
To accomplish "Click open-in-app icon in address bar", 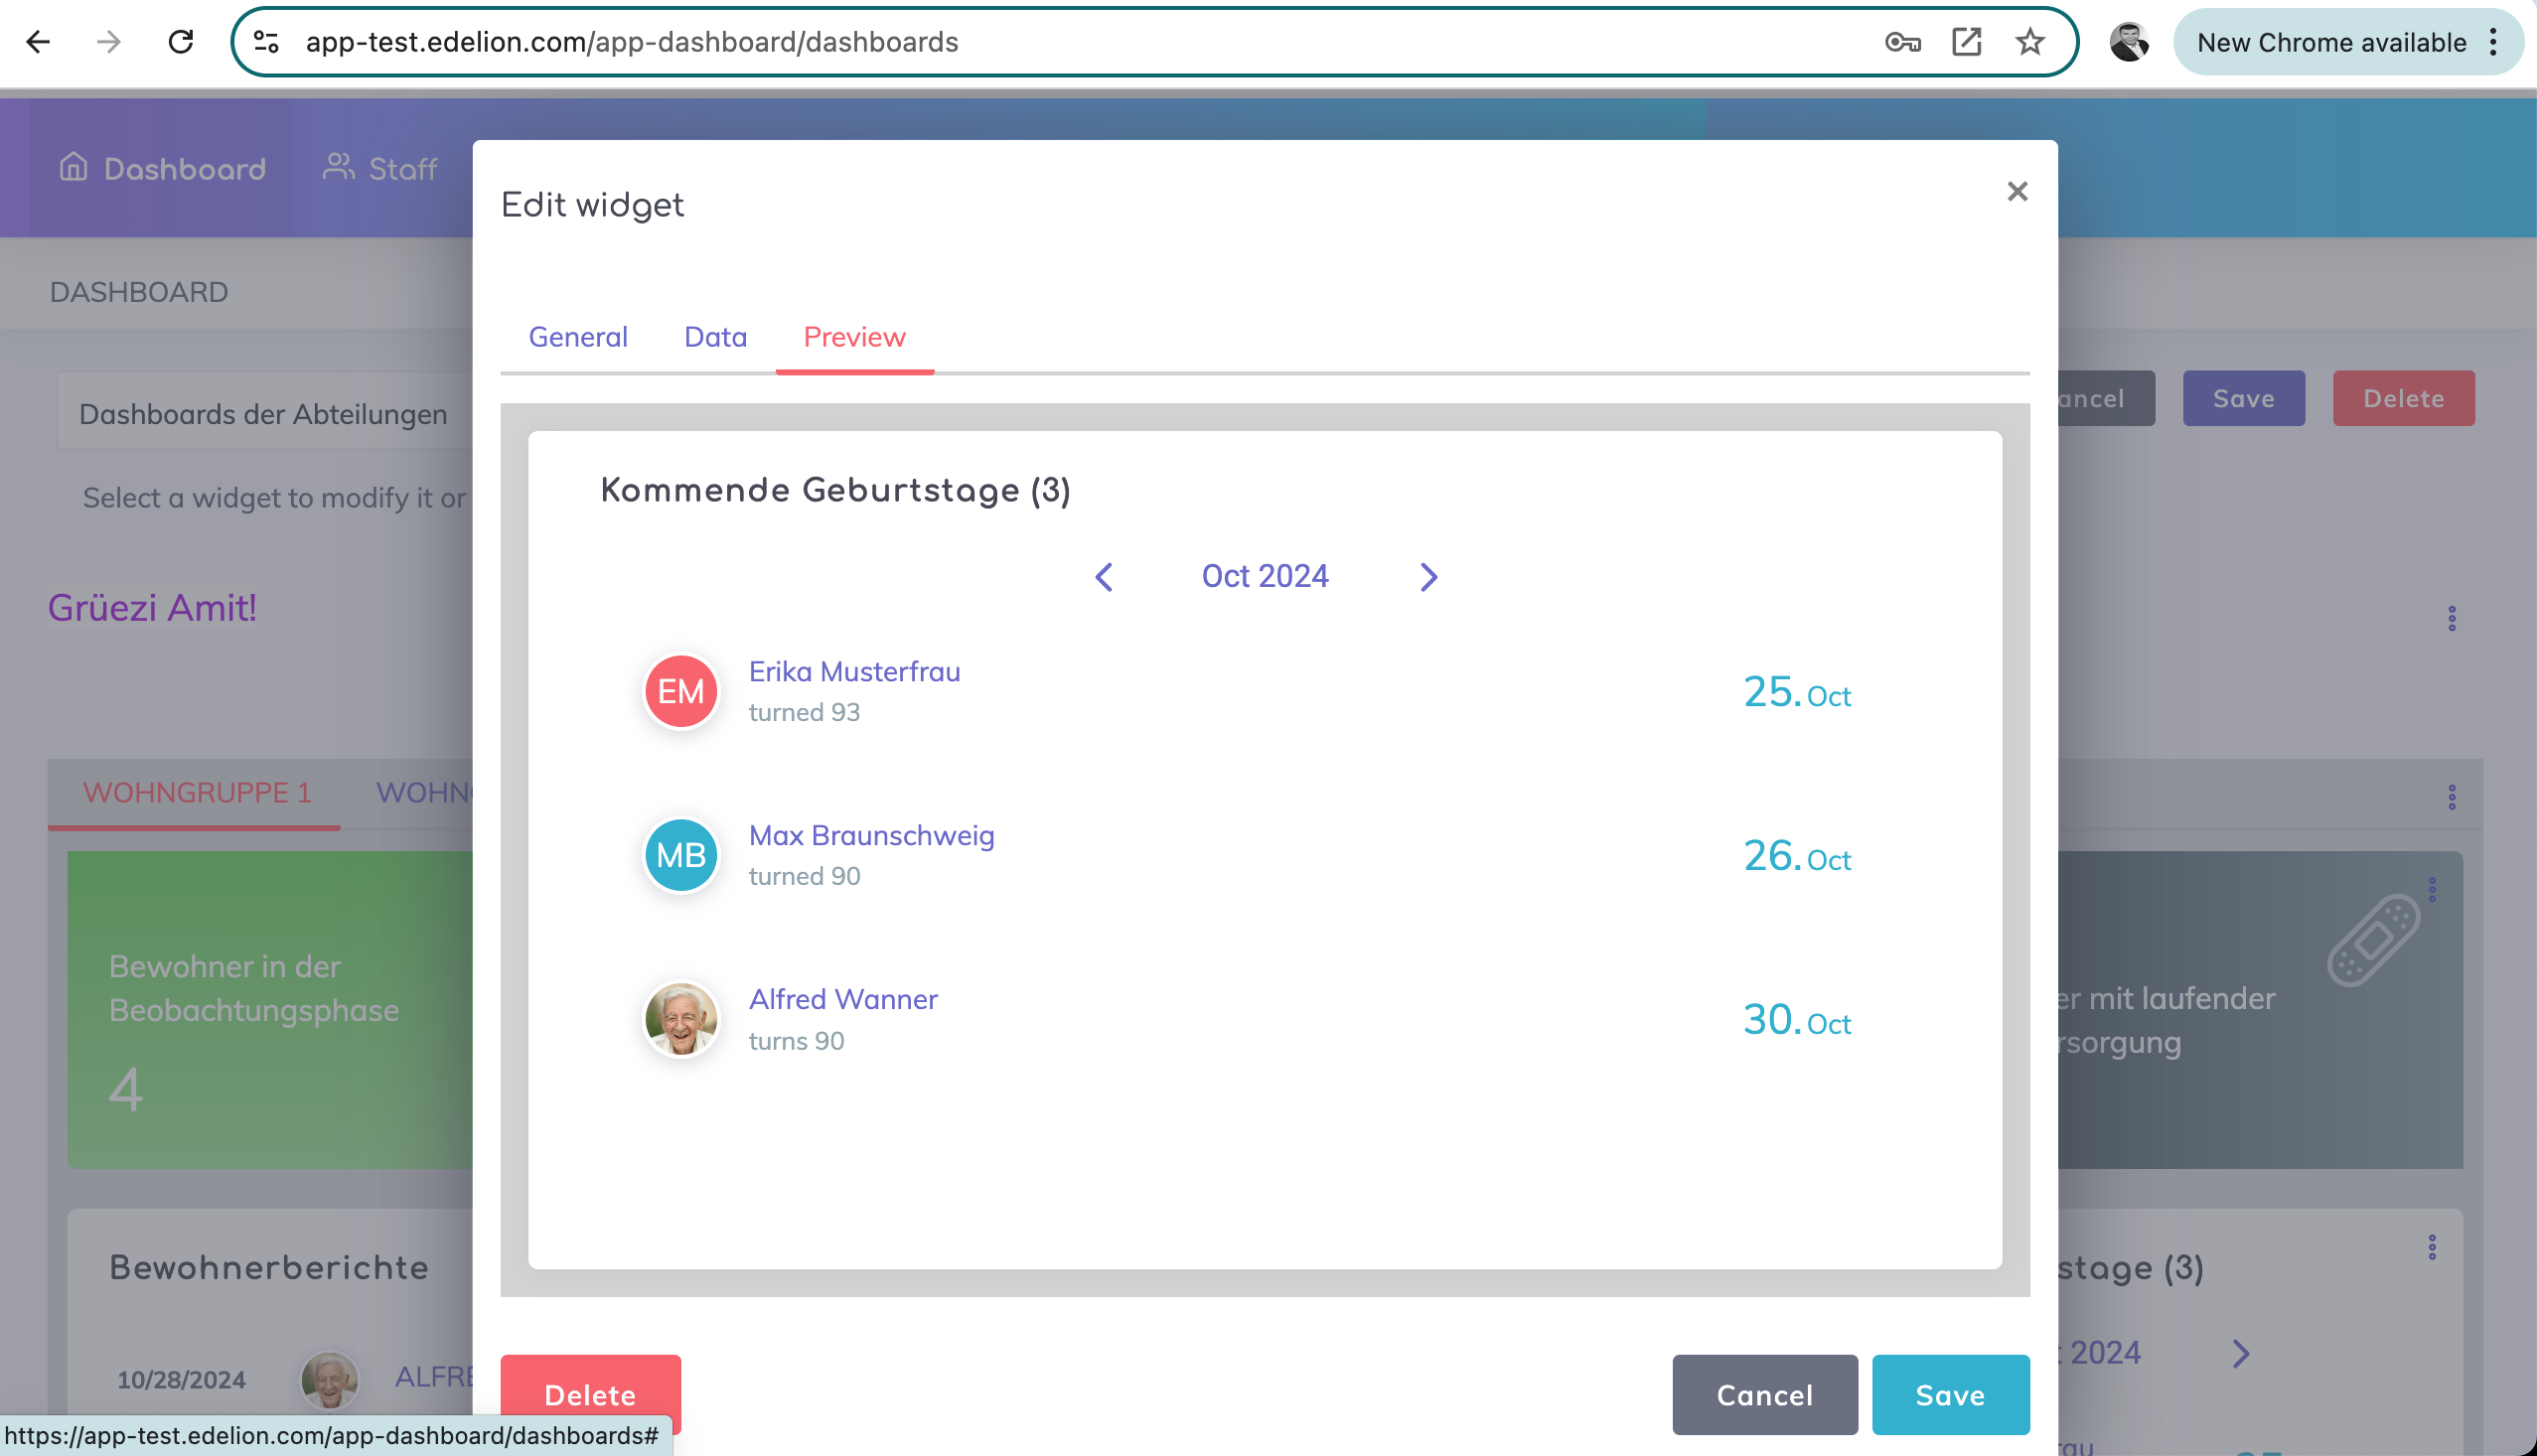I will 1966,42.
